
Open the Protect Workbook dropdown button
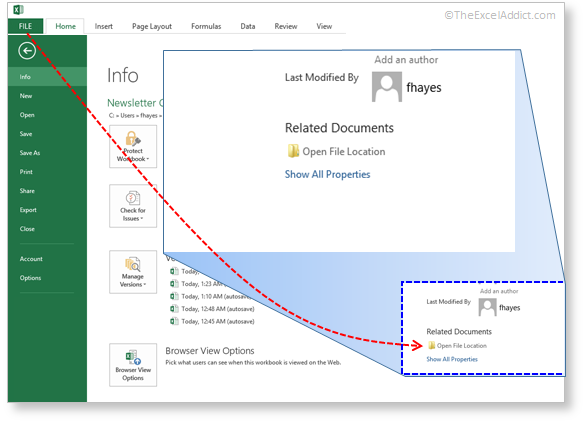tap(133, 147)
